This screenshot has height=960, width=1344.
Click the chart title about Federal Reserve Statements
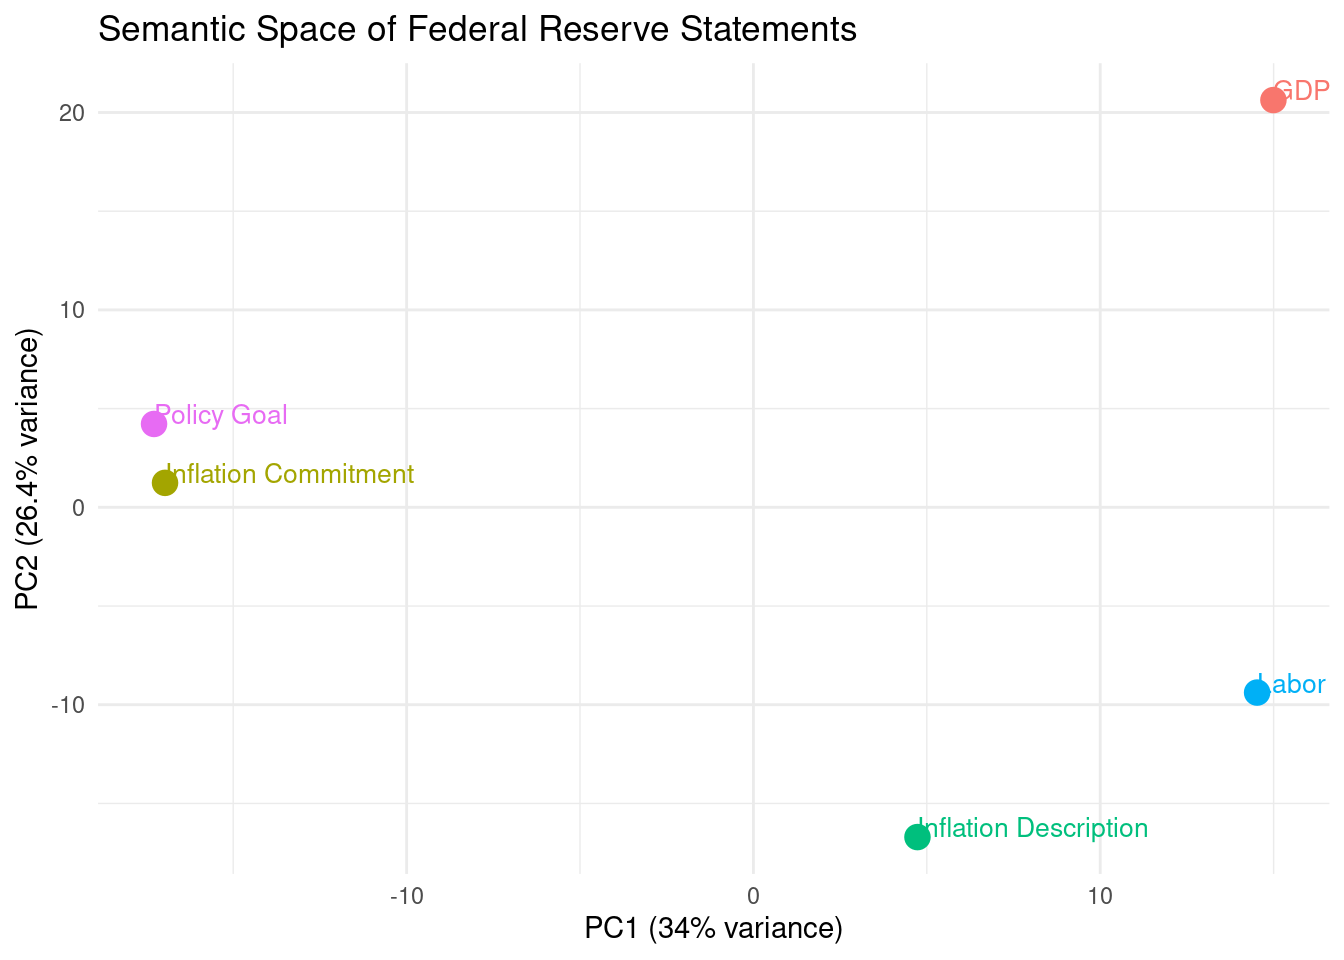(x=477, y=29)
